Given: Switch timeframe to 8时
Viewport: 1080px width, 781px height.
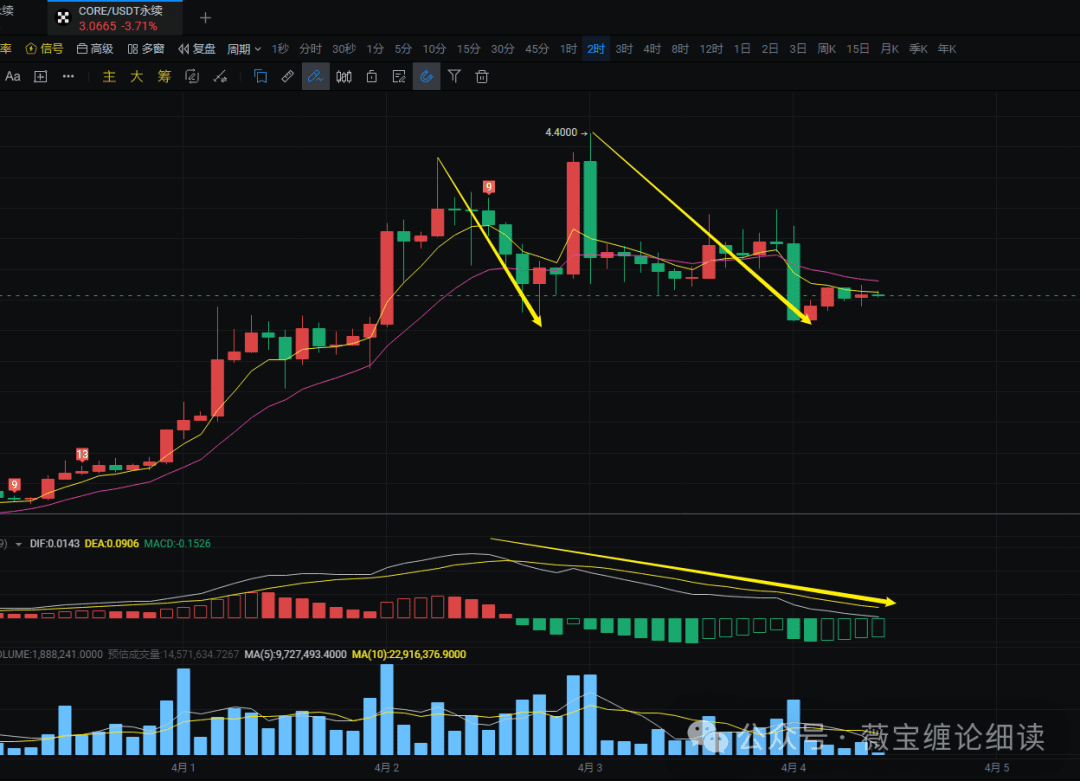Looking at the screenshot, I should 680,49.
